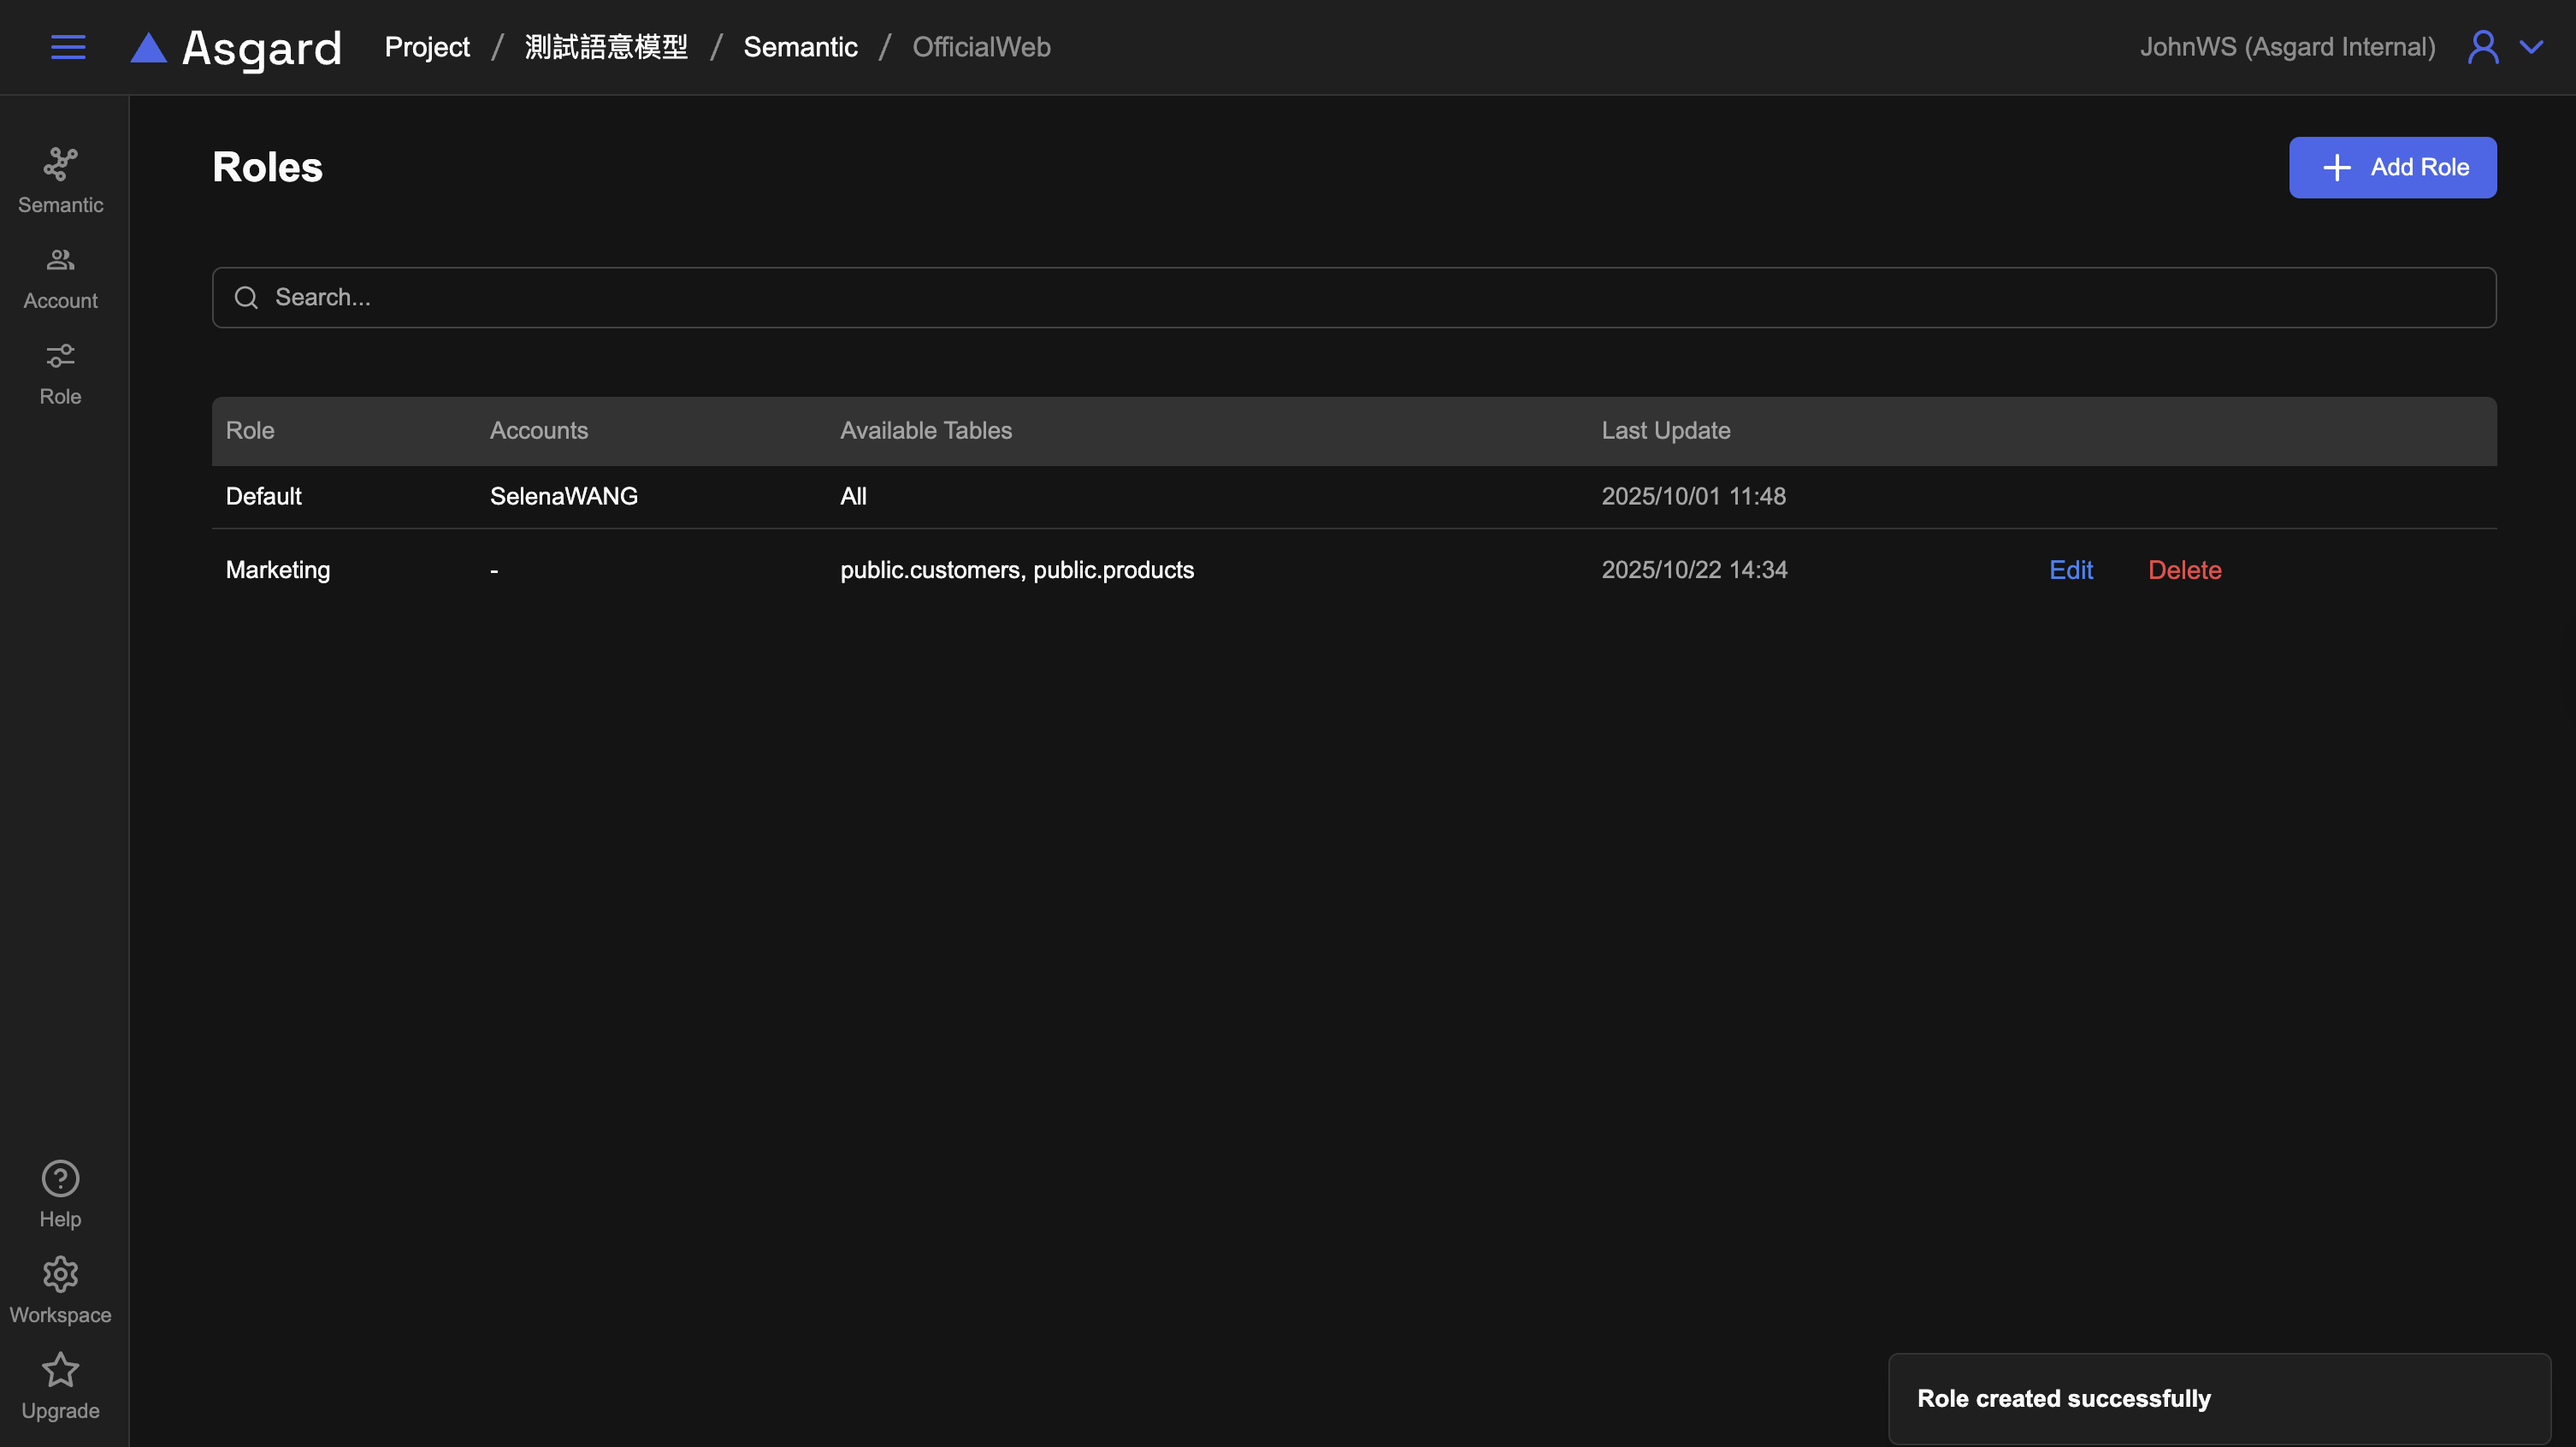Dismiss the Role created successfully toast

[x=2218, y=1398]
